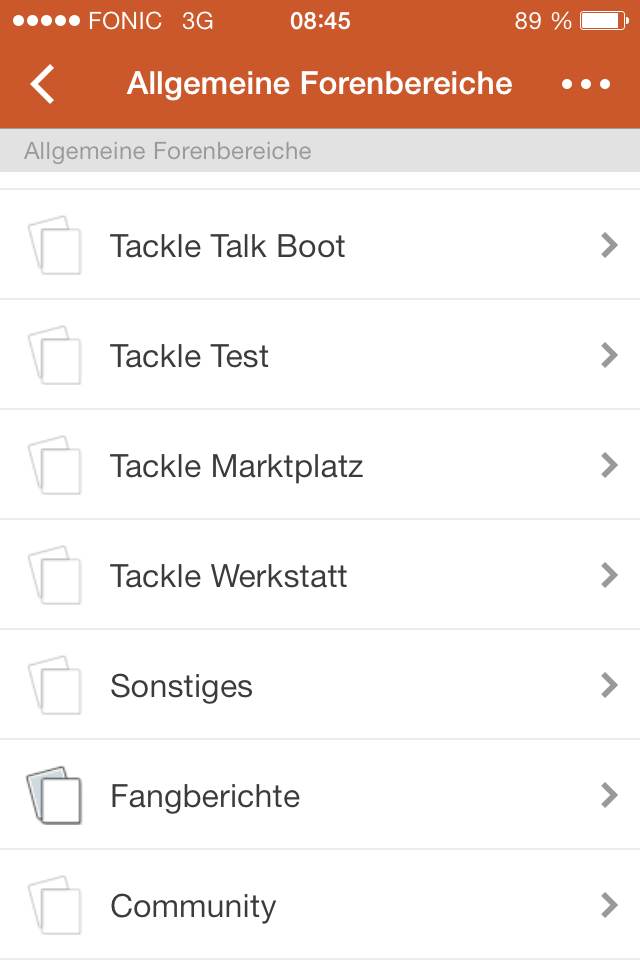Tap the back arrow in header
This screenshot has width=640, height=960.
[43, 84]
